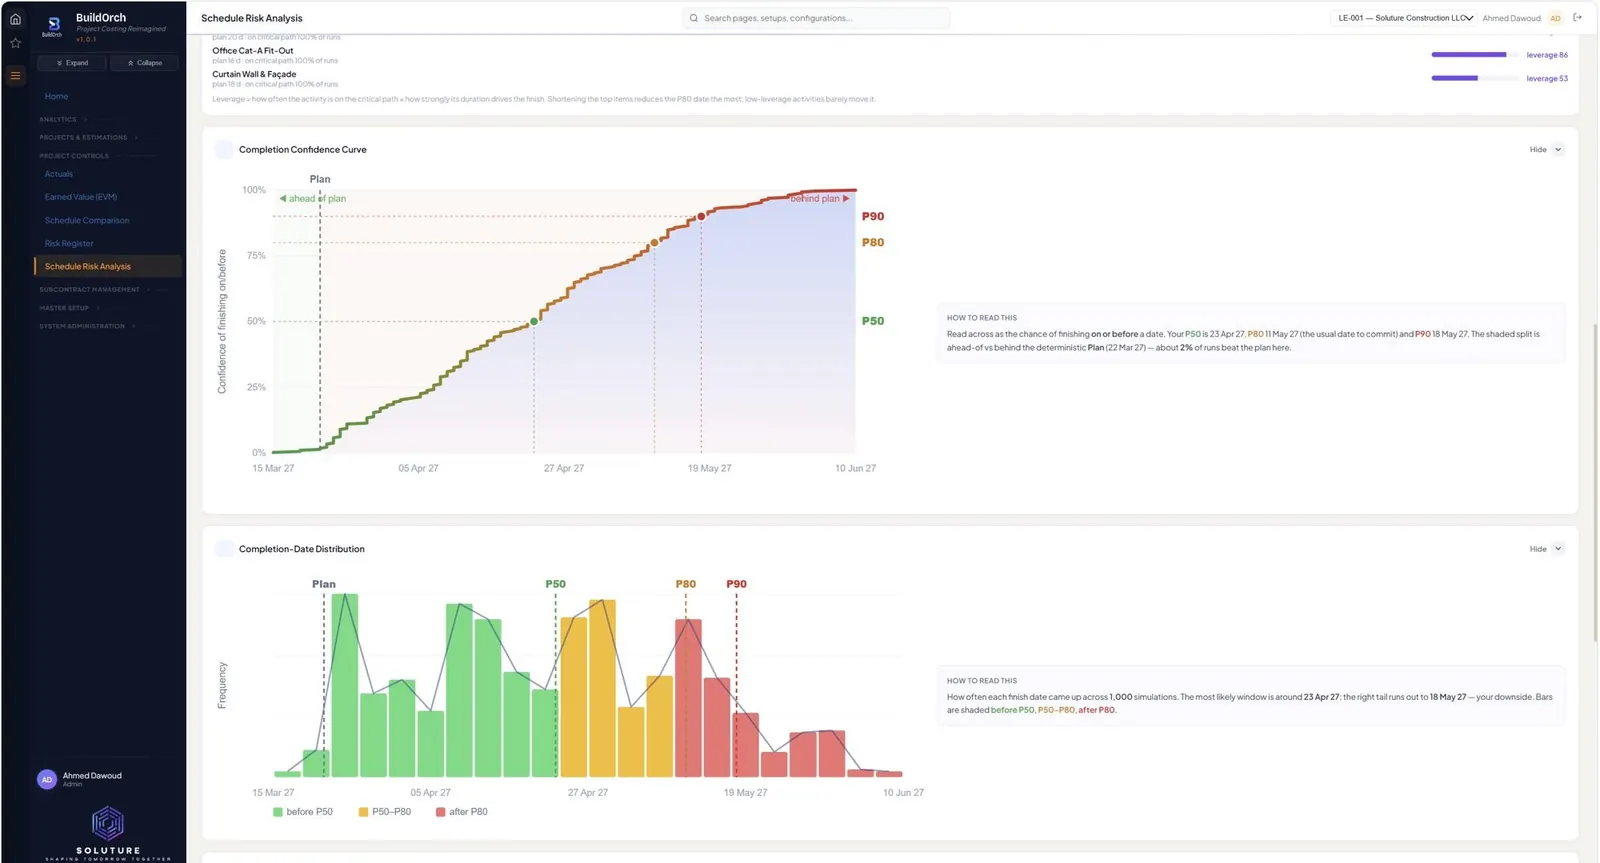Image resolution: width=1600 pixels, height=863 pixels.
Task: Hide the Completion Confidence Curve panel
Action: 1546,150
